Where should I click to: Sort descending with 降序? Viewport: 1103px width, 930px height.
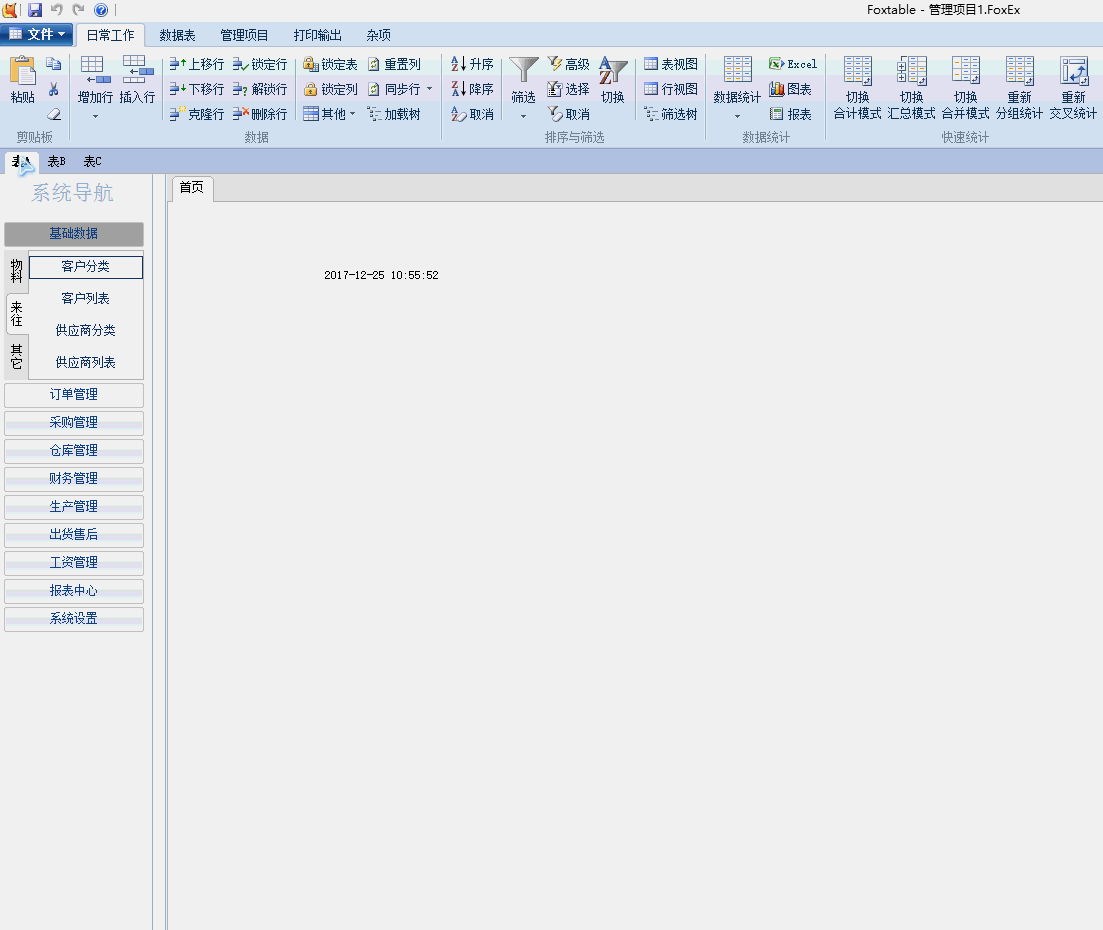pyautogui.click(x=472, y=89)
